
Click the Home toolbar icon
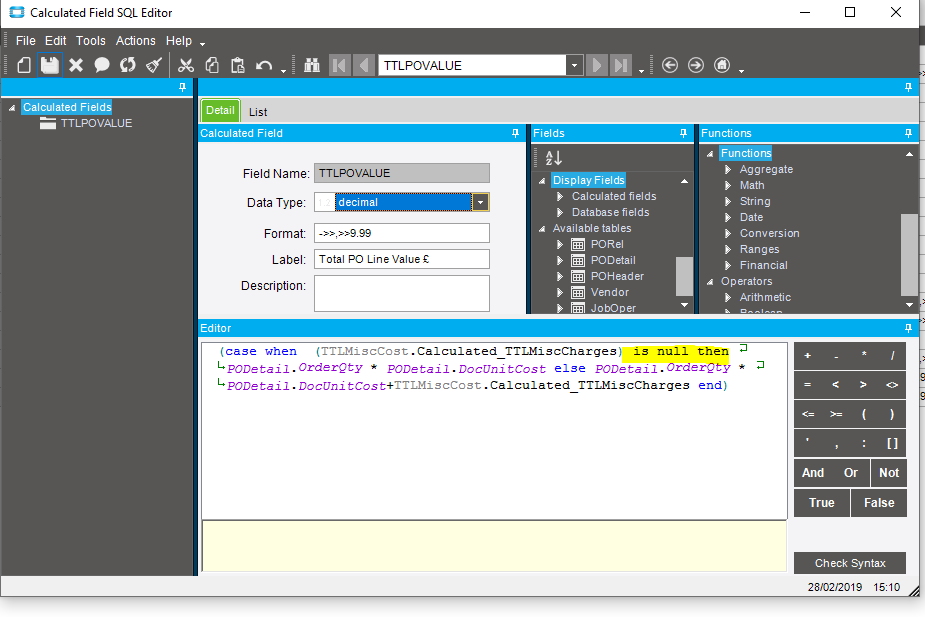pyautogui.click(x=722, y=65)
